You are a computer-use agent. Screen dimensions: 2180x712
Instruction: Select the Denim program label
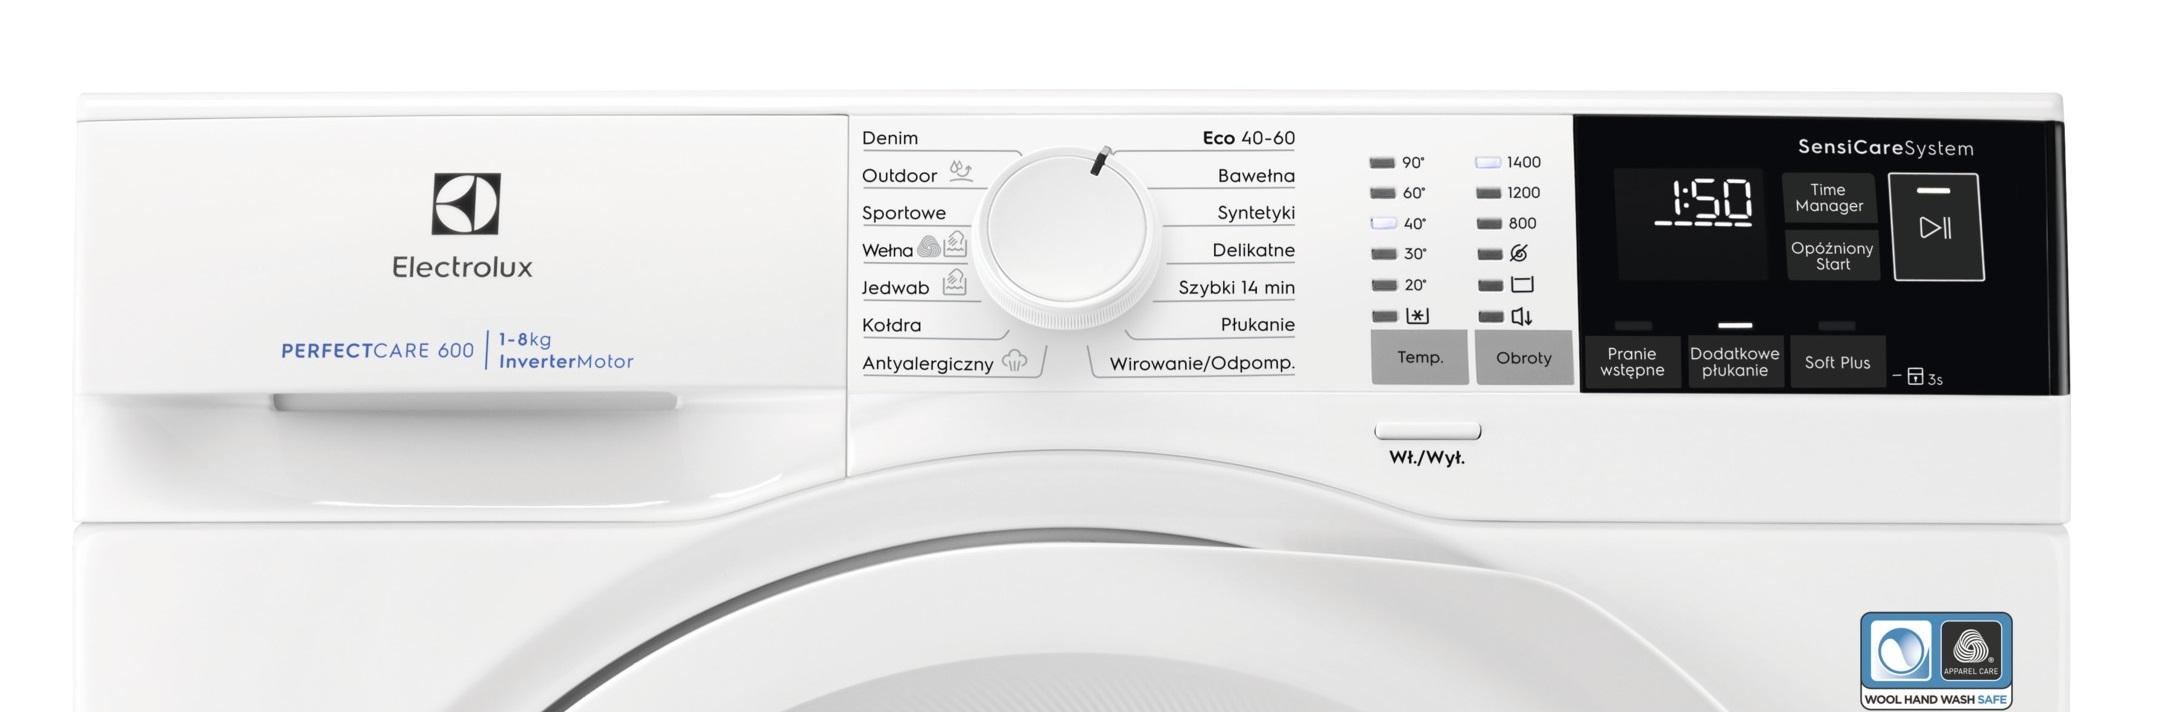(x=889, y=138)
